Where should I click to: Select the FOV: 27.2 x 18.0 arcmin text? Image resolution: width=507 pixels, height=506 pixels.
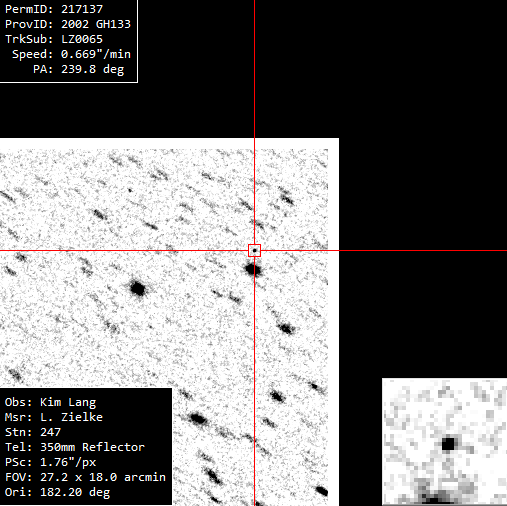pos(85,477)
